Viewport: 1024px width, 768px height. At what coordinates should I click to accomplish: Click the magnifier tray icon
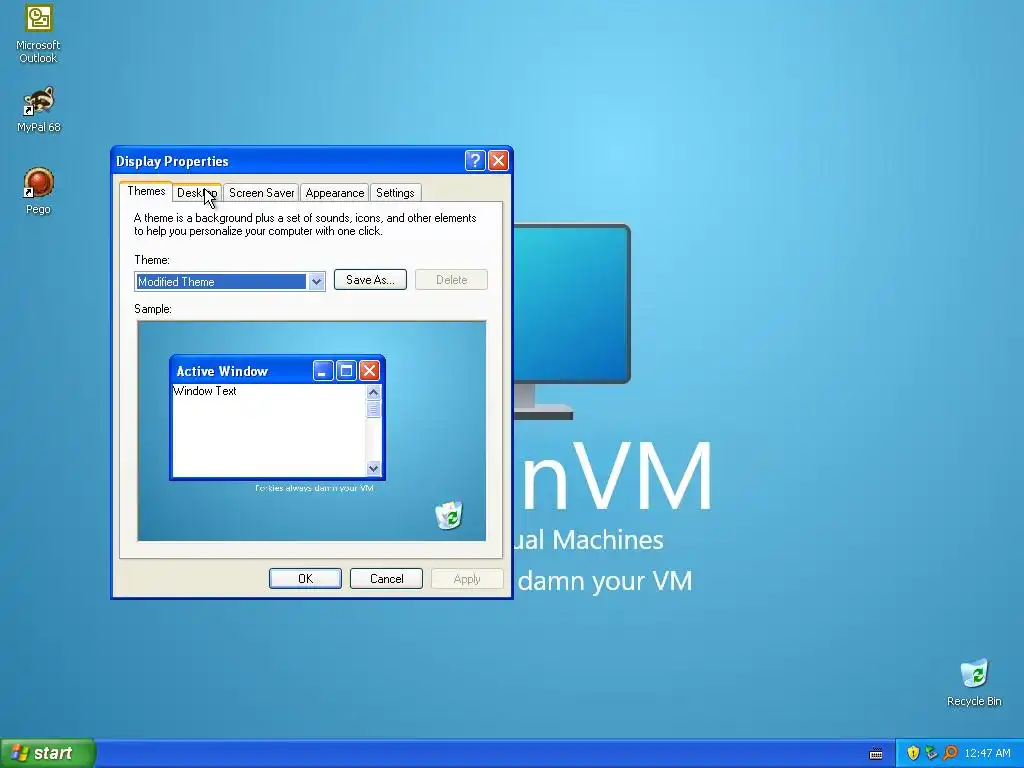click(950, 753)
